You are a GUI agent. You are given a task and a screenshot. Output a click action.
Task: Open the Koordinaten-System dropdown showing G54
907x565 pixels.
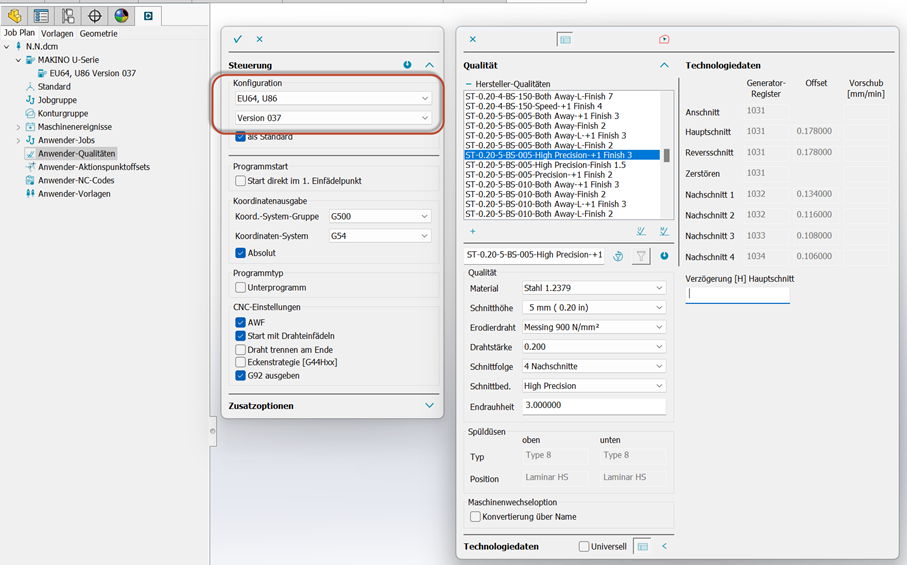point(379,236)
